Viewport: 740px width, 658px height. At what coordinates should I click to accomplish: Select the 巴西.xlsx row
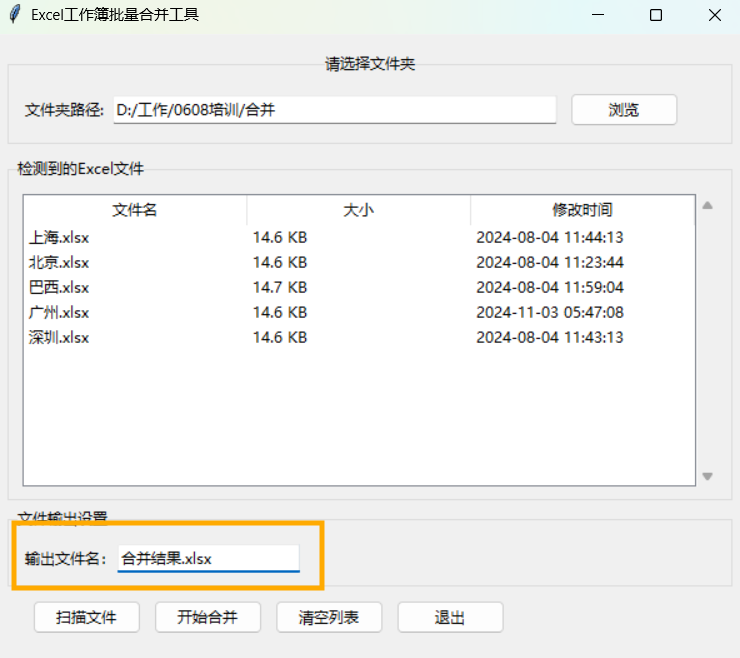[x=359, y=287]
